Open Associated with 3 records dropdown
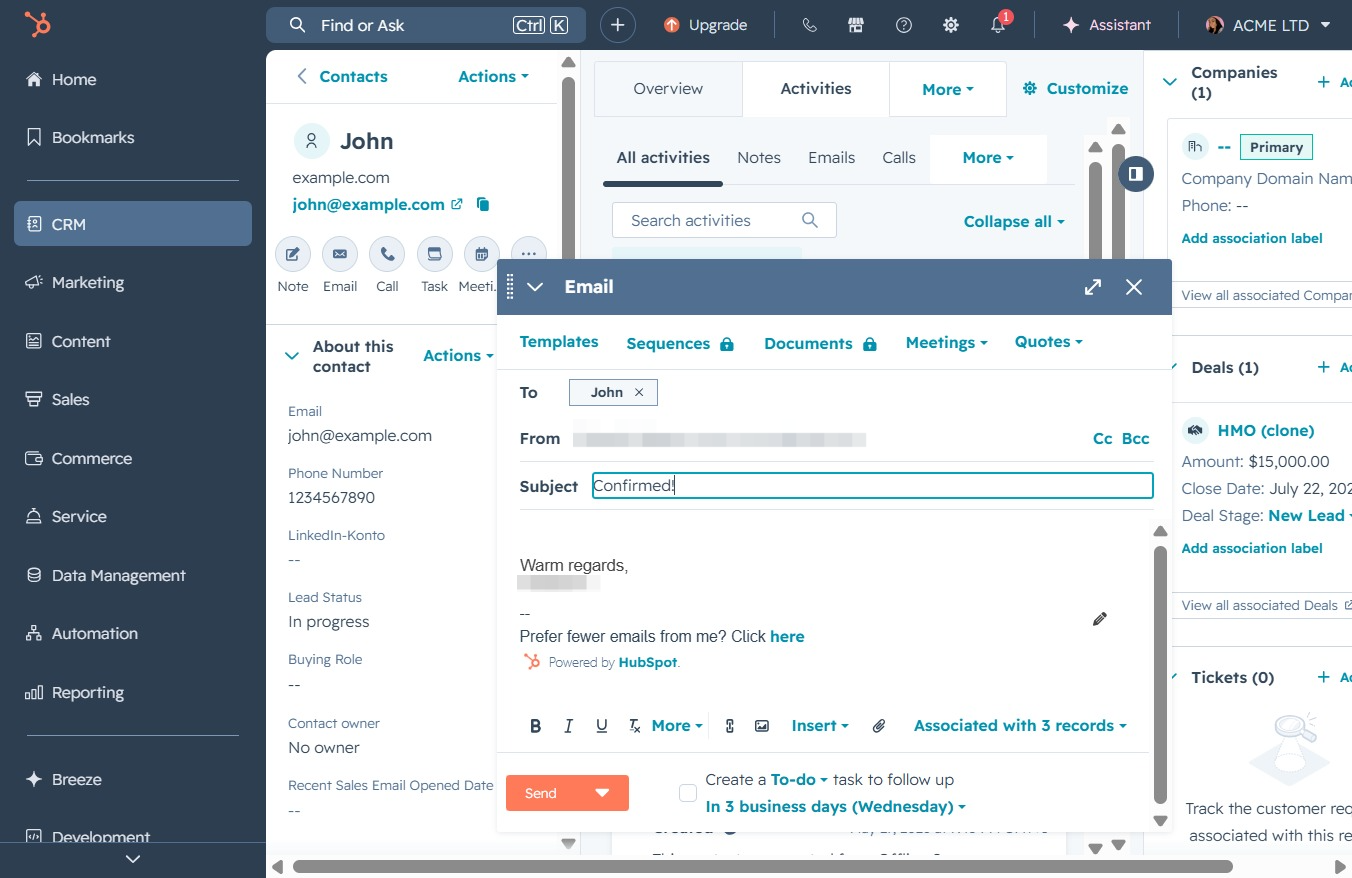 click(1020, 726)
